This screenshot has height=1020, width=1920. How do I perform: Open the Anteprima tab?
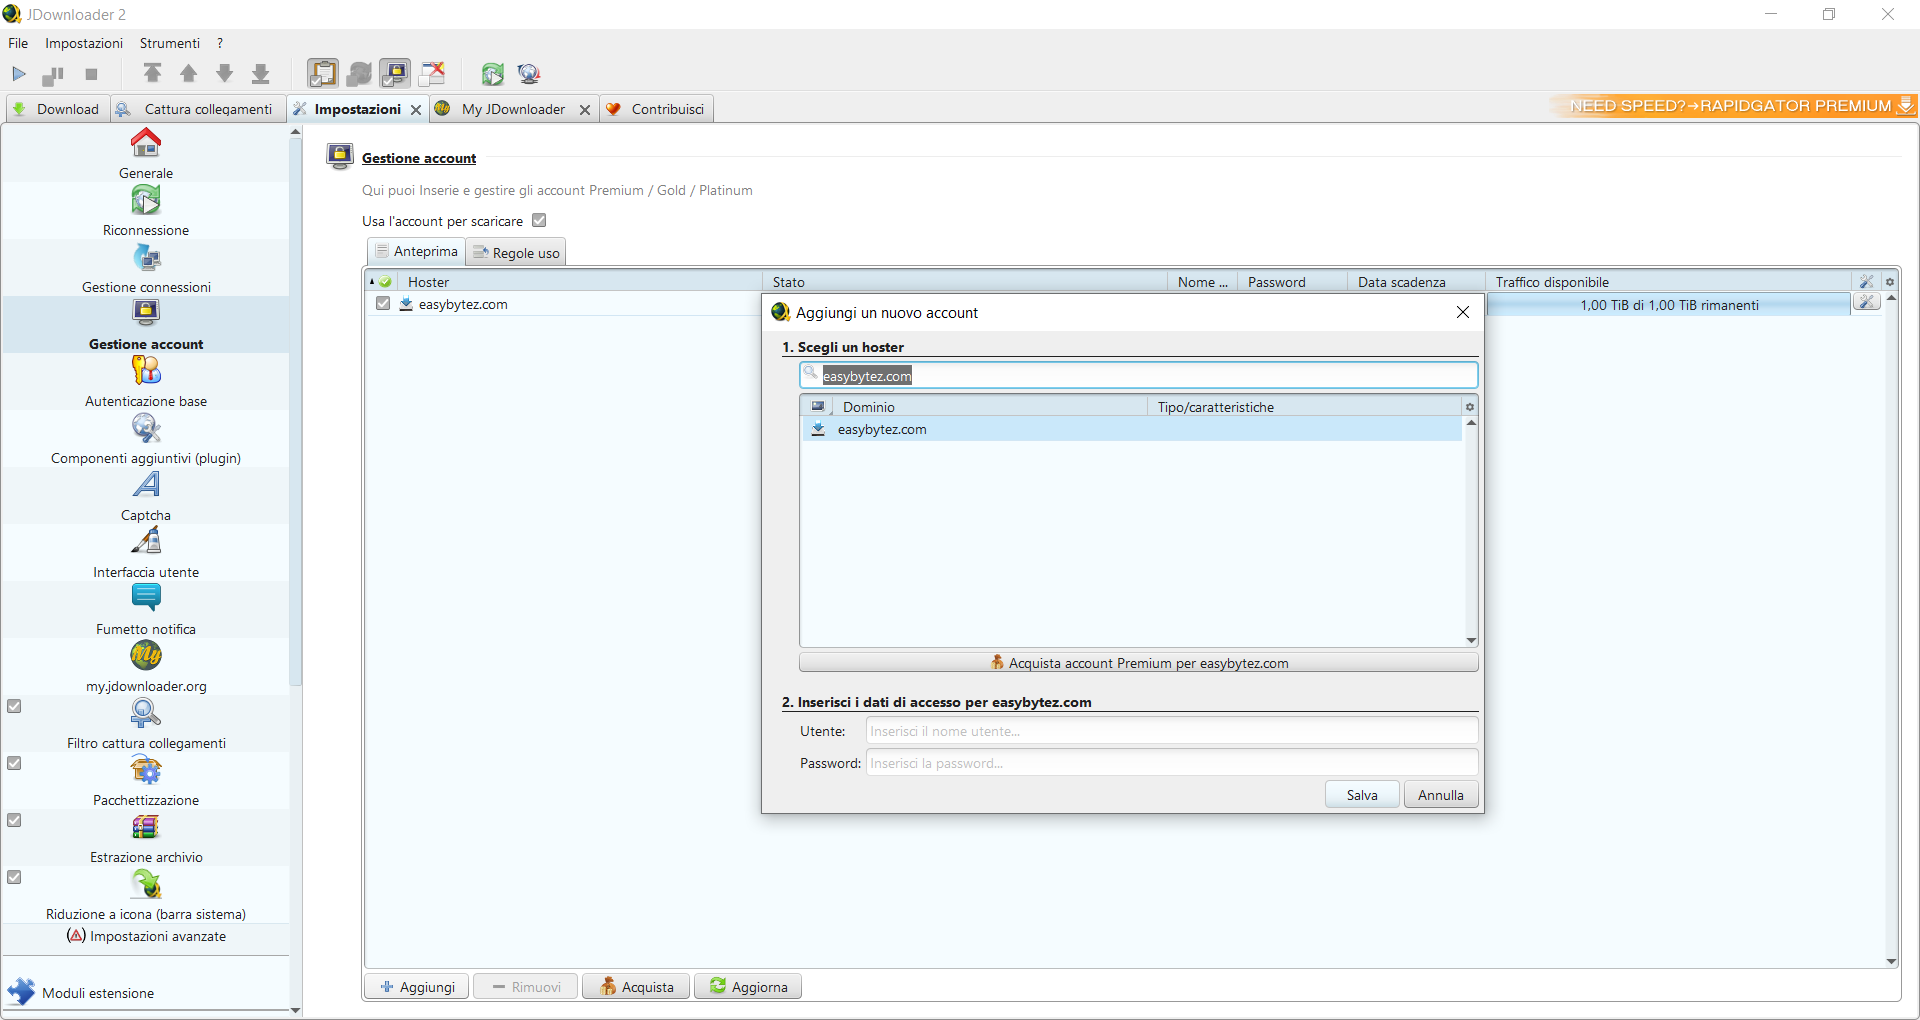(x=416, y=251)
